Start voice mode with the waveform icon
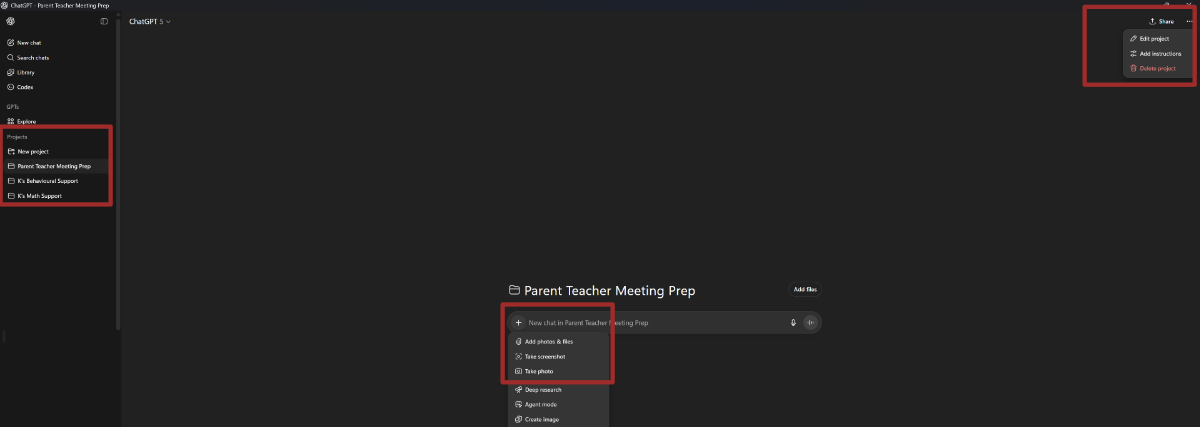This screenshot has height=427, width=1200. point(811,322)
